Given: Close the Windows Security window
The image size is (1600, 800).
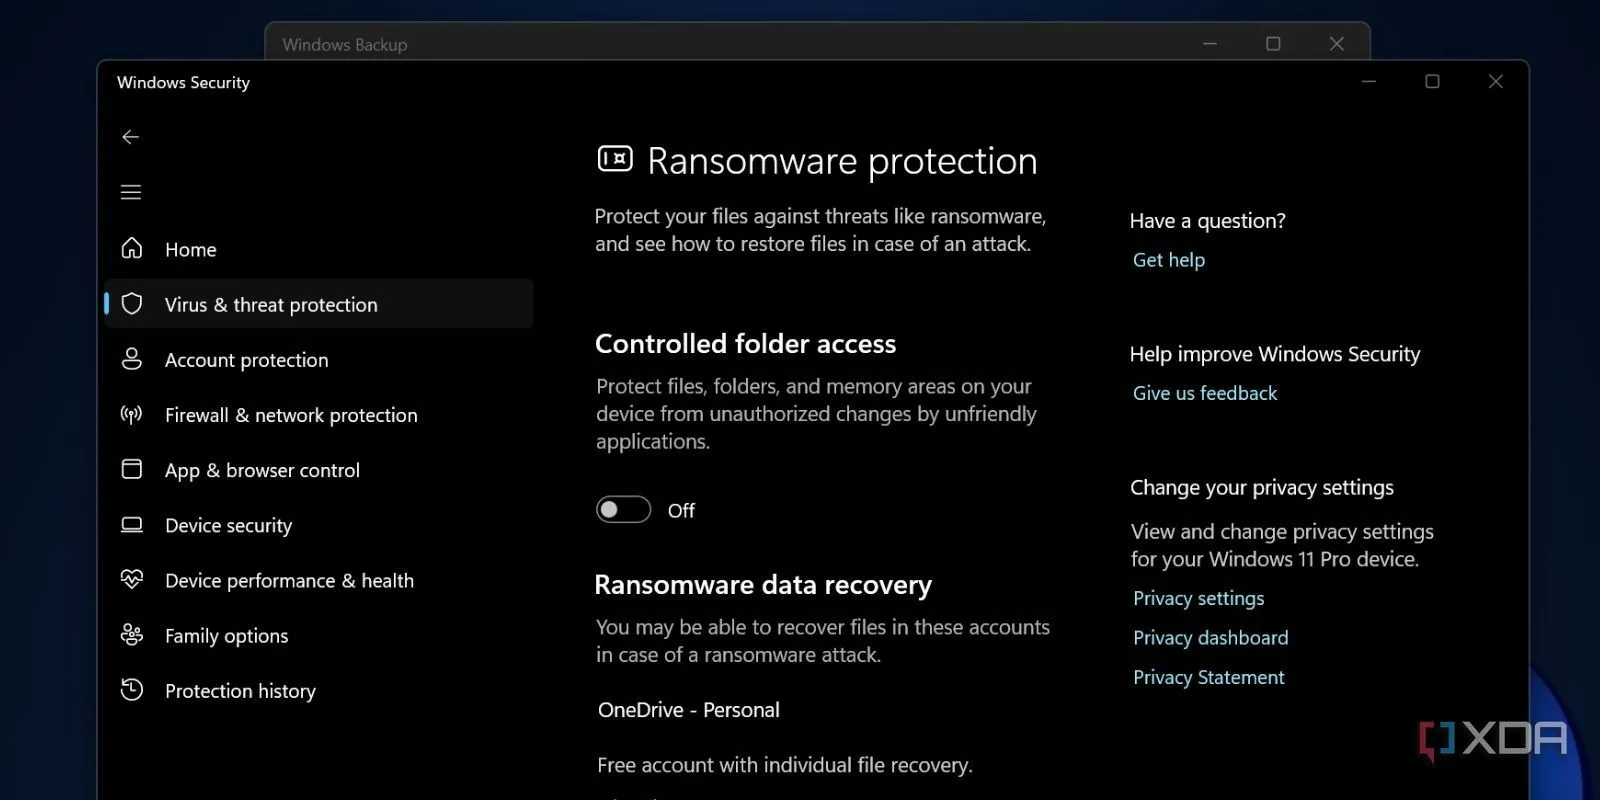Looking at the screenshot, I should tap(1496, 81).
